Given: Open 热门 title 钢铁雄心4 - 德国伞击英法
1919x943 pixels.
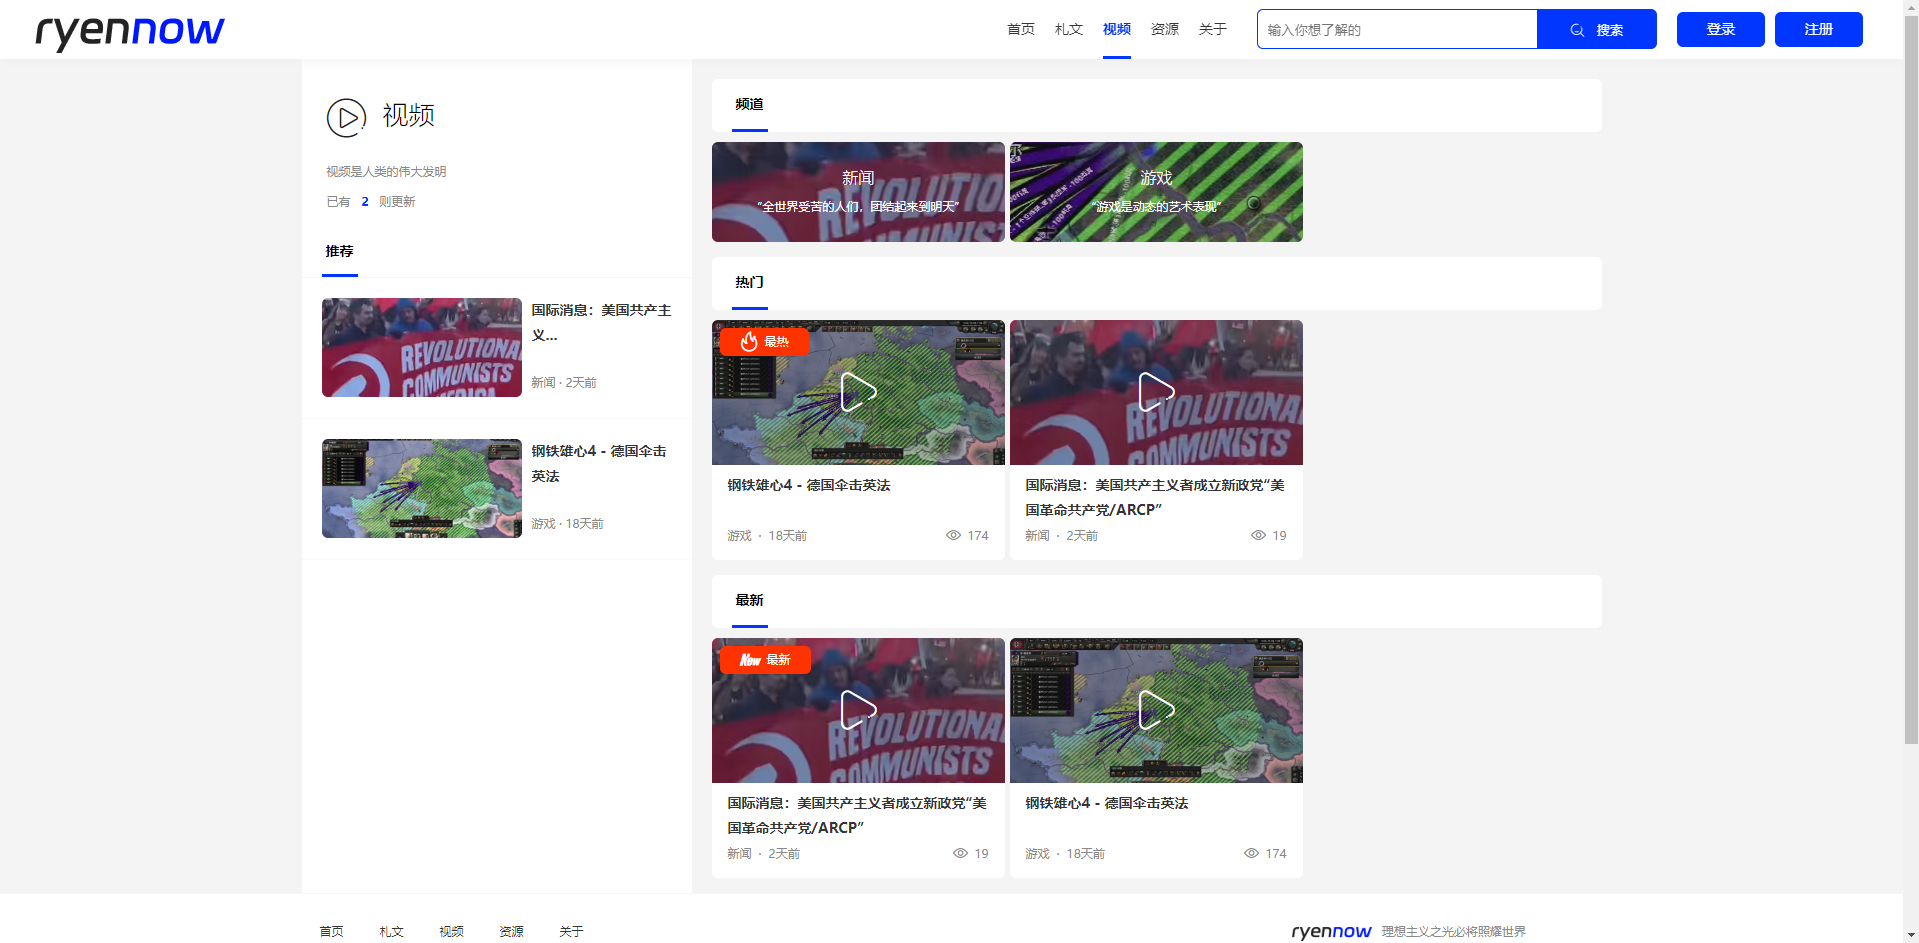Looking at the screenshot, I should coord(809,485).
